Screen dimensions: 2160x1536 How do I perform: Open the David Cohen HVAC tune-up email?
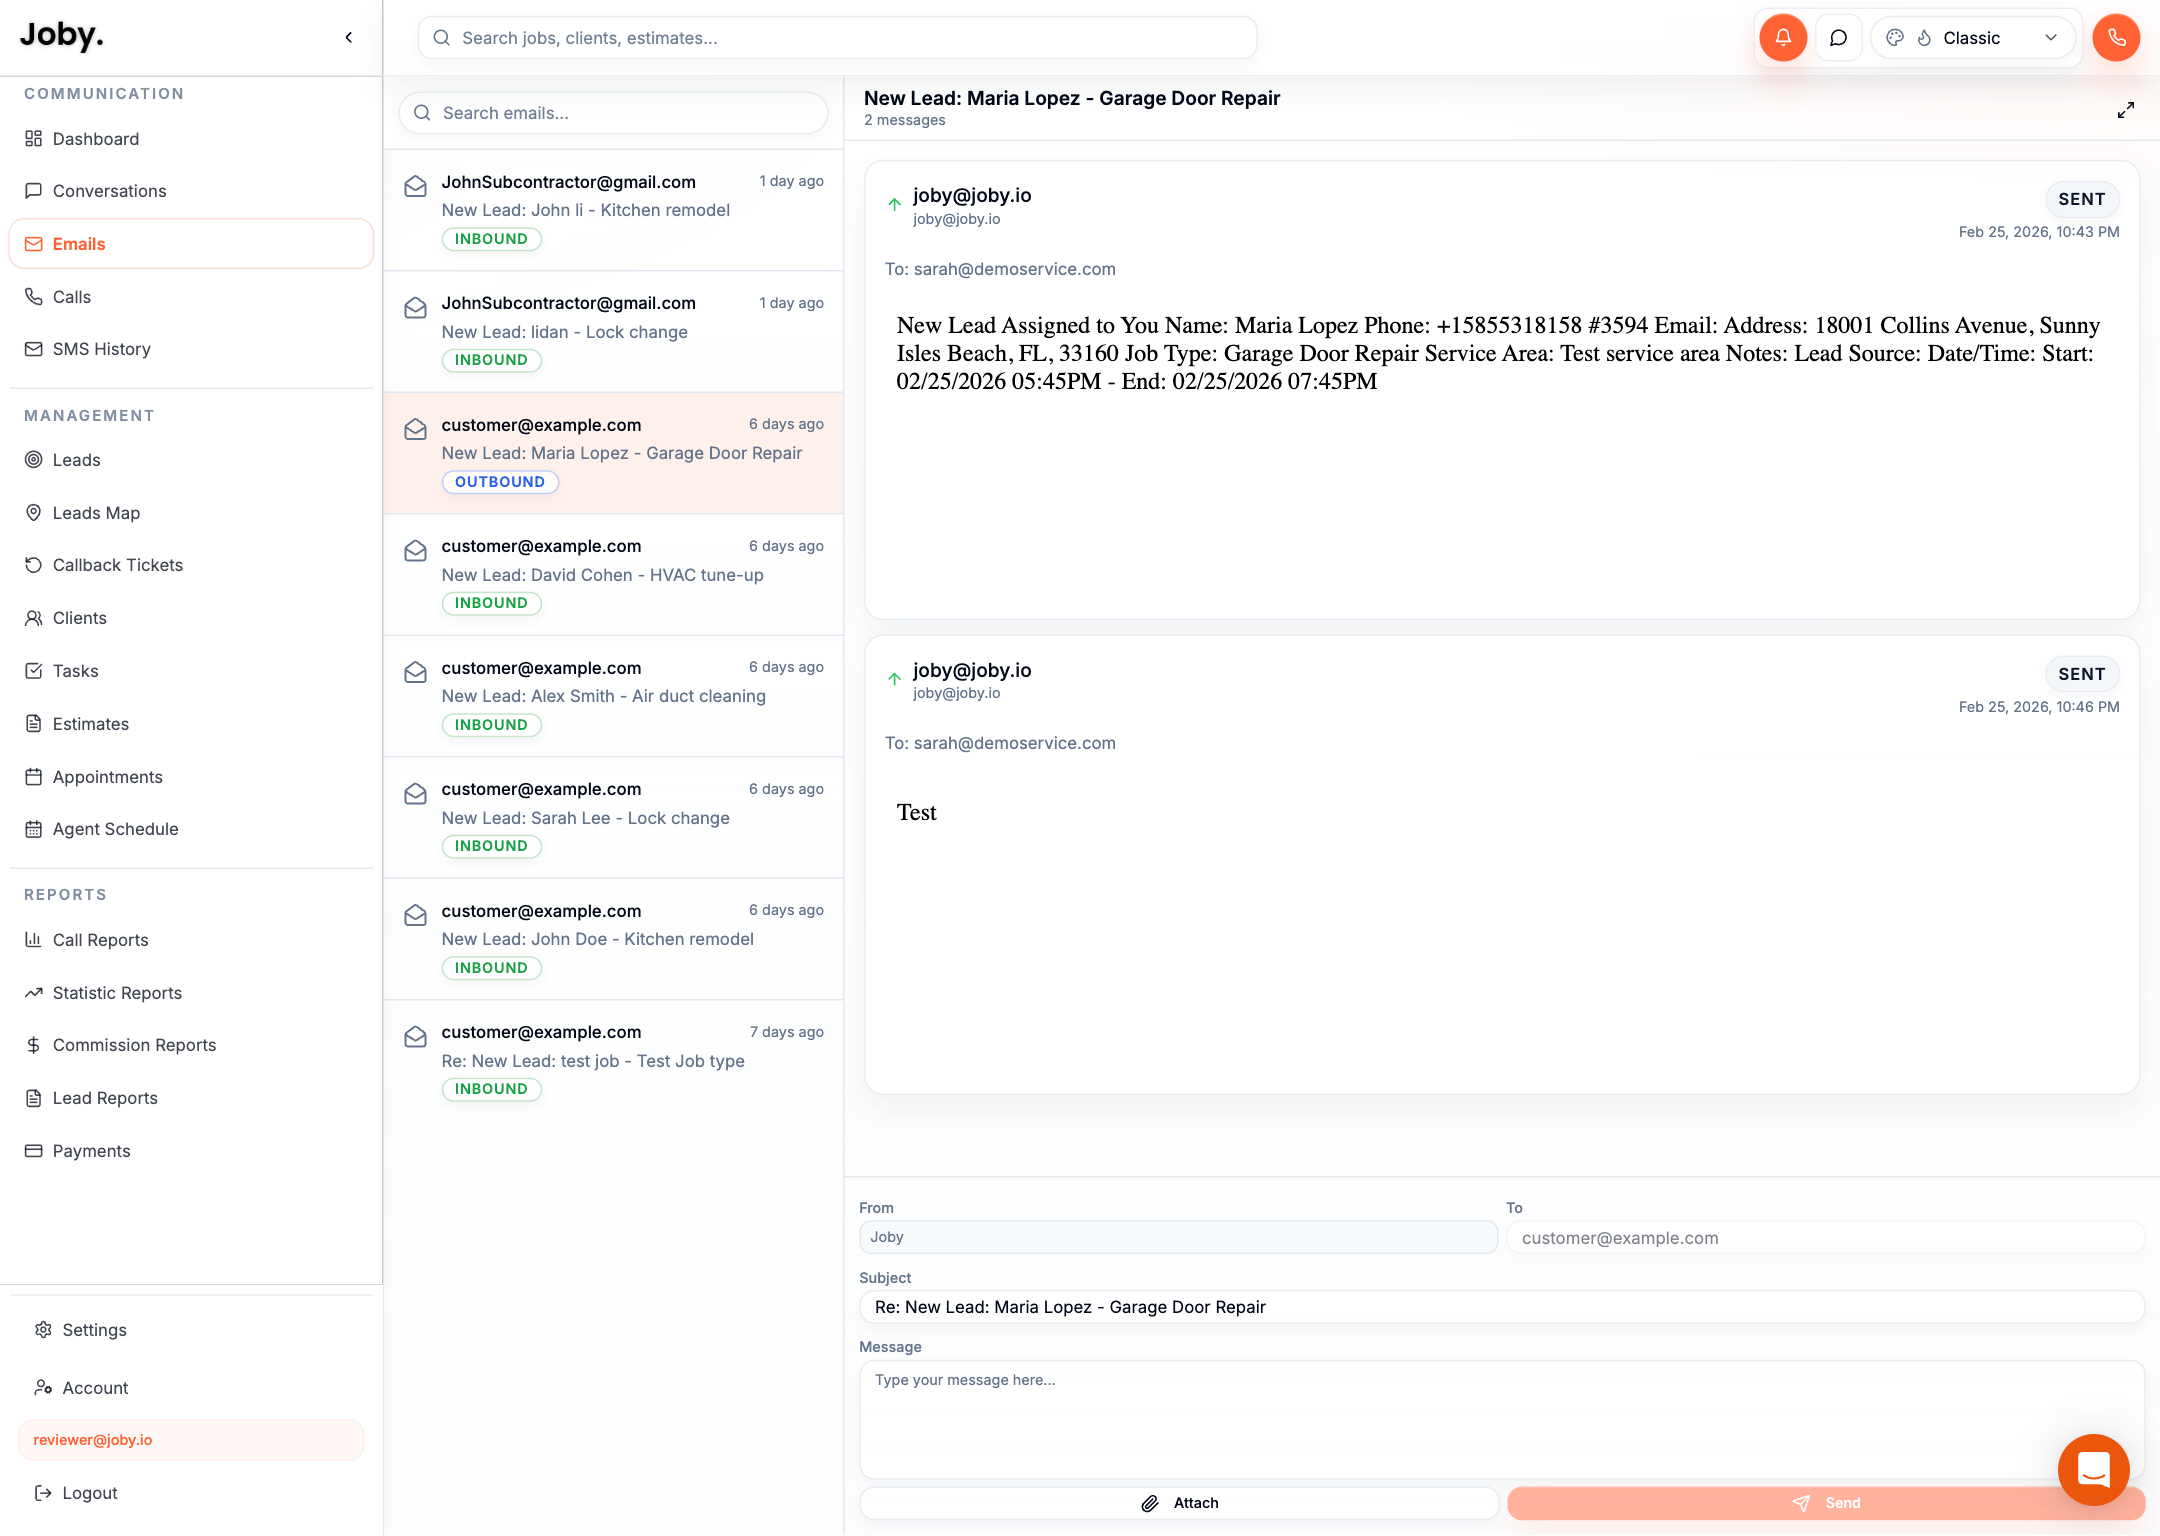pyautogui.click(x=613, y=575)
